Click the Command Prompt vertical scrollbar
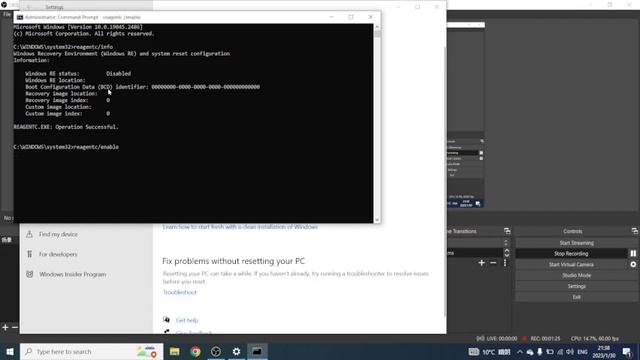The width and height of the screenshot is (640, 360). tap(377, 122)
